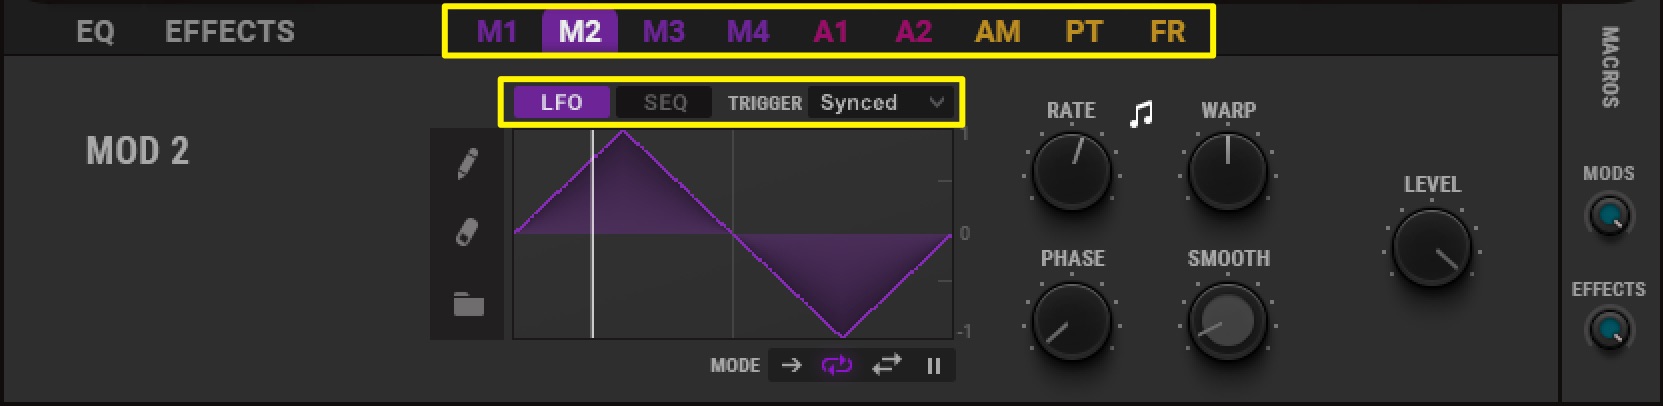This screenshot has height=406, width=1663.
Task: Open the Trigger Synced dropdown
Action: (x=882, y=102)
